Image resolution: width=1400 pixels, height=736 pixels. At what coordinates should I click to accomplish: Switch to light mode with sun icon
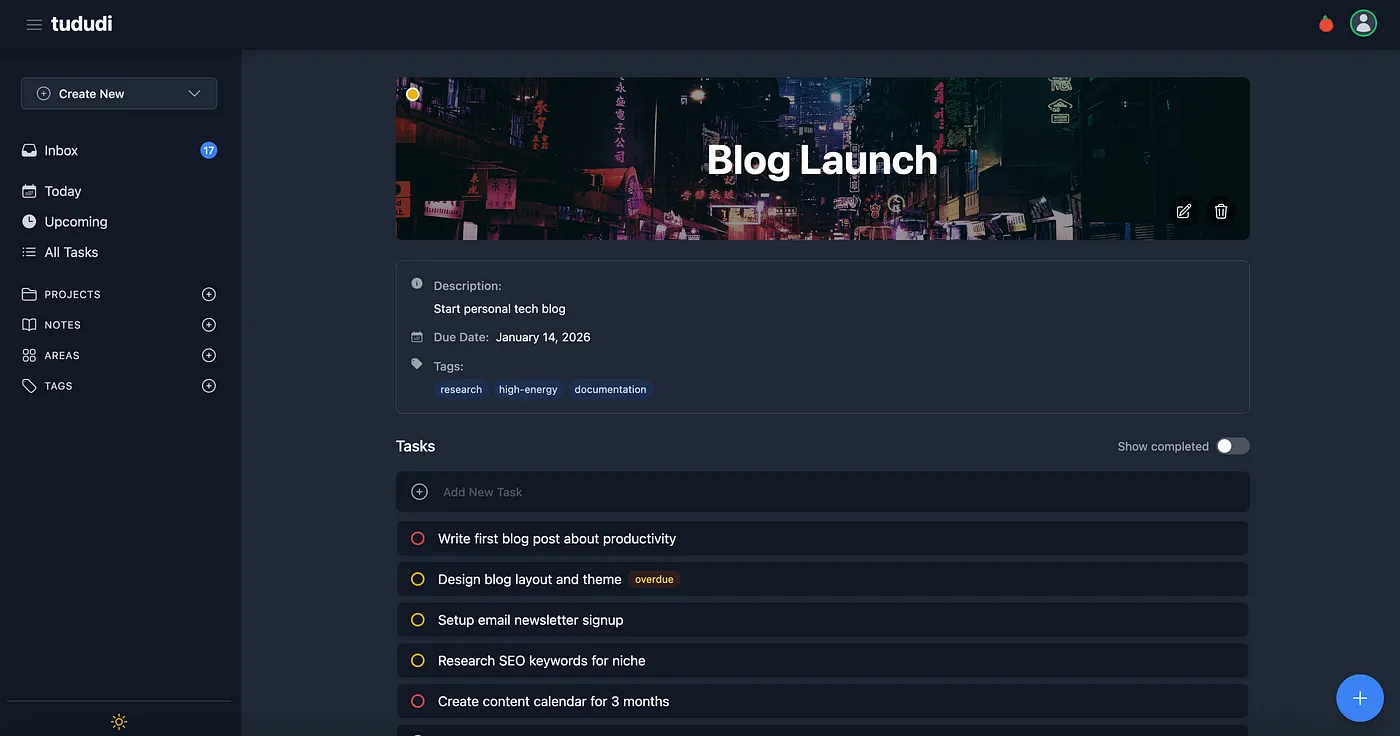[x=119, y=721]
